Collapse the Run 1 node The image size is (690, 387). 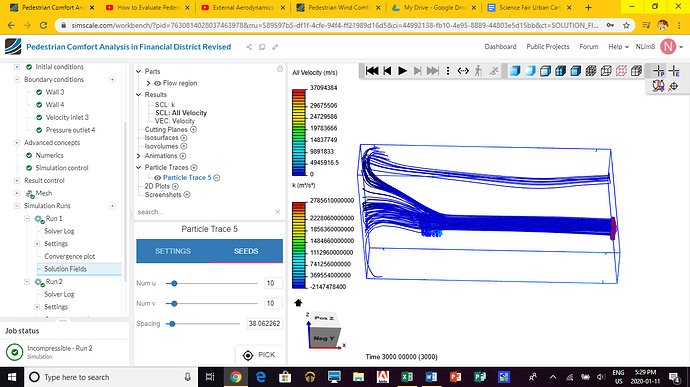coord(27,218)
